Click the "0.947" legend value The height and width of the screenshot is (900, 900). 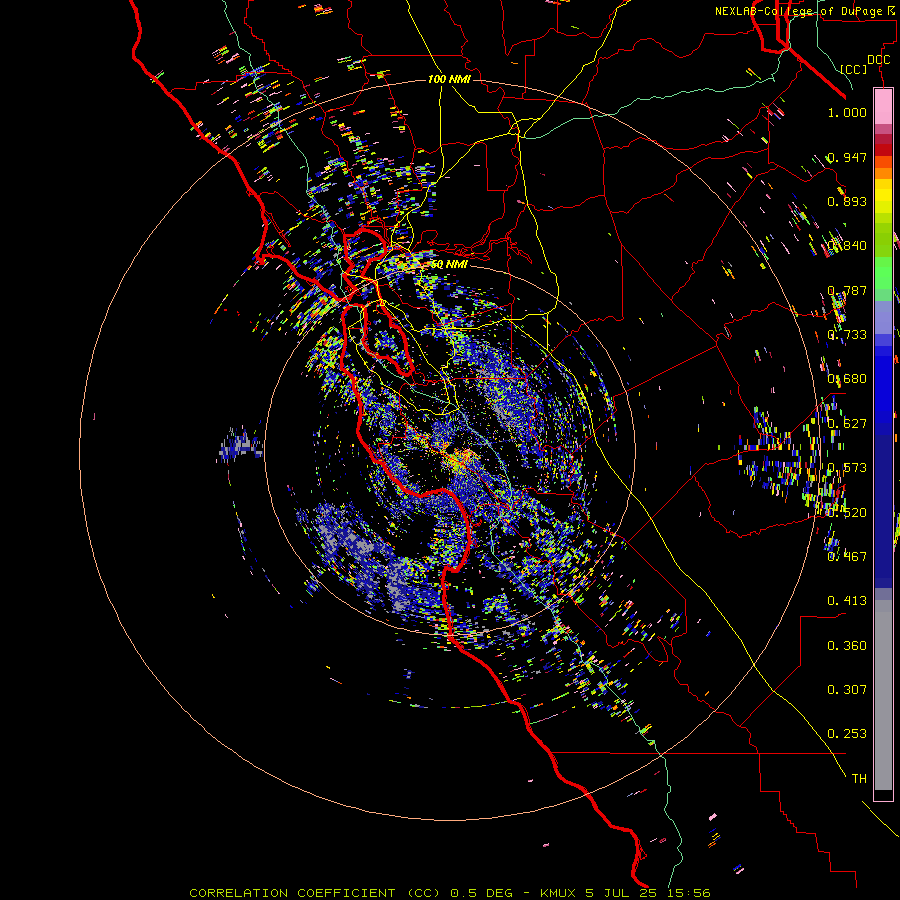847,157
